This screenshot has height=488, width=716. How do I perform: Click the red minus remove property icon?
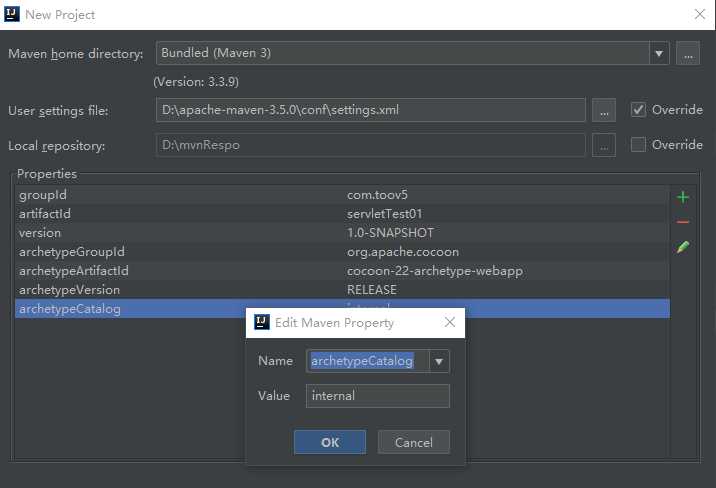(x=683, y=222)
